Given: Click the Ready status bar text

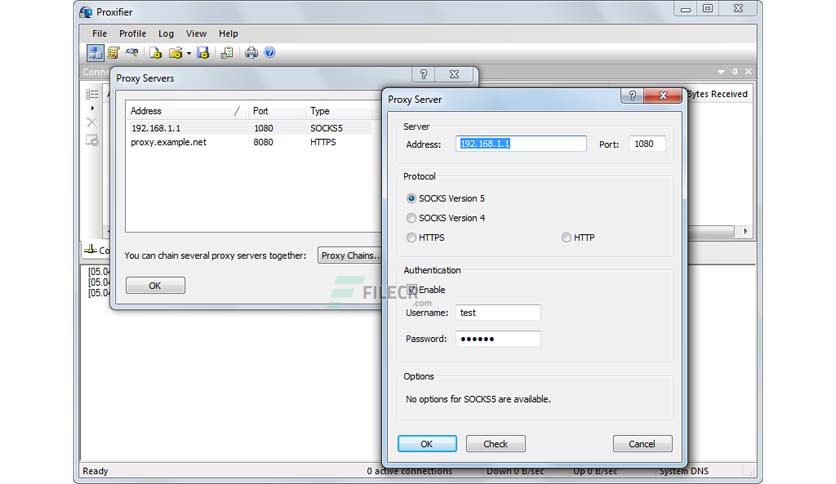Looking at the screenshot, I should (x=95, y=471).
